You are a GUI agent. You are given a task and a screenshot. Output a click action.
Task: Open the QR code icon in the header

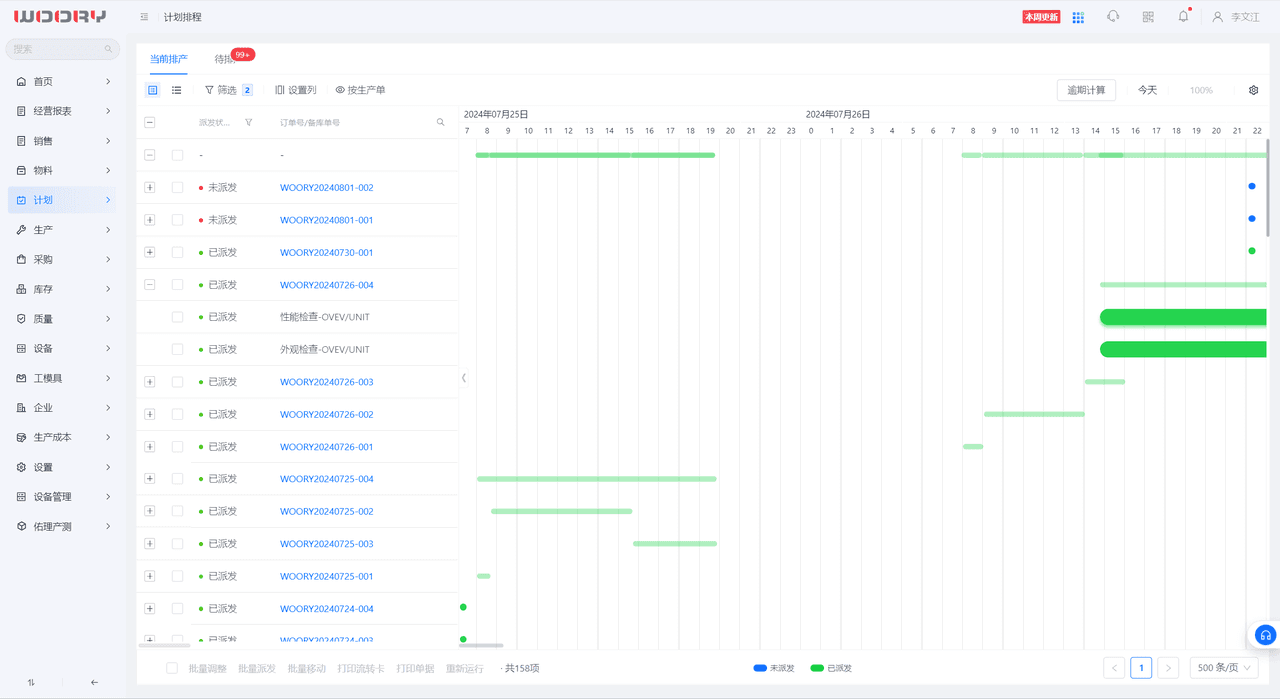coord(1148,17)
